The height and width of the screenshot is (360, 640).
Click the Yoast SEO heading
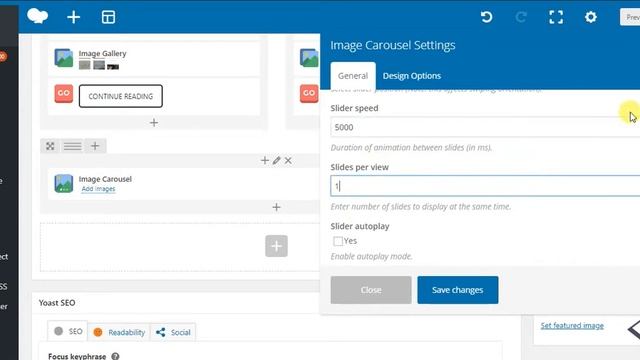57,303
